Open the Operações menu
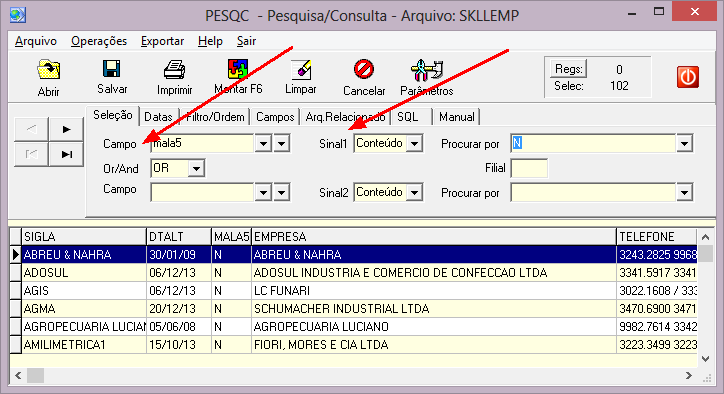This screenshot has height=394, width=724. pos(99,41)
